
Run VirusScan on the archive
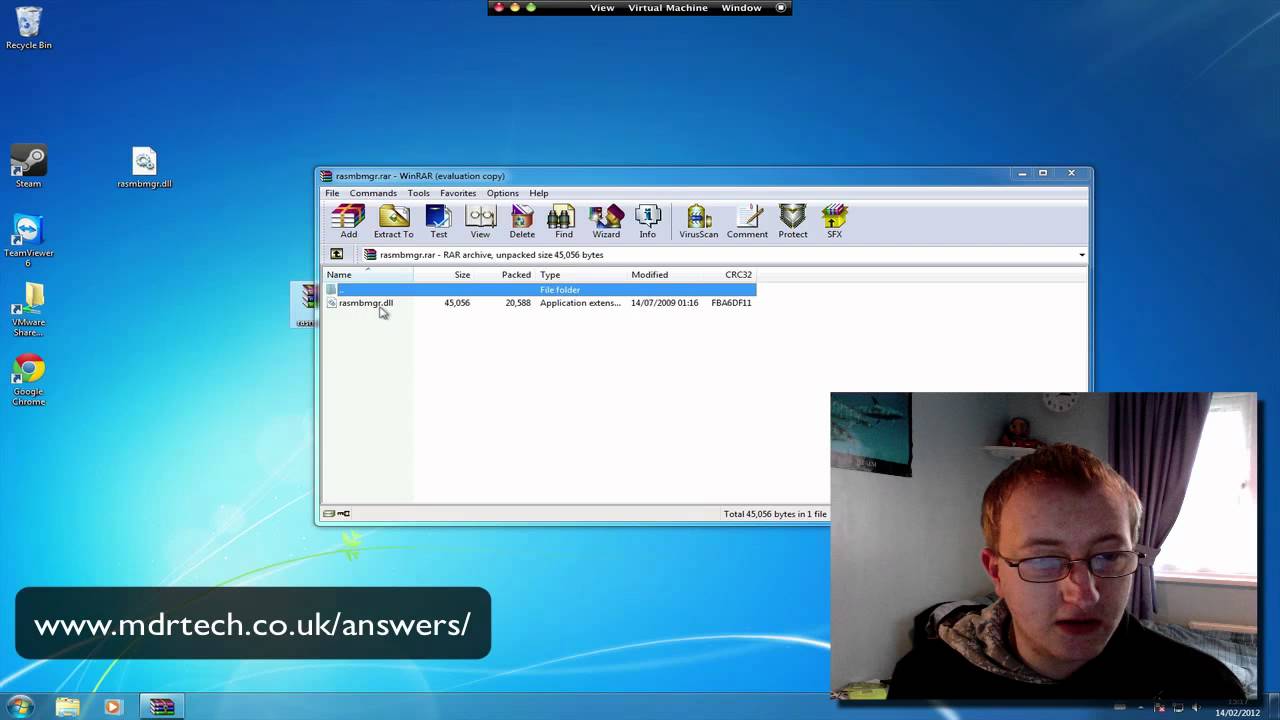tap(698, 221)
